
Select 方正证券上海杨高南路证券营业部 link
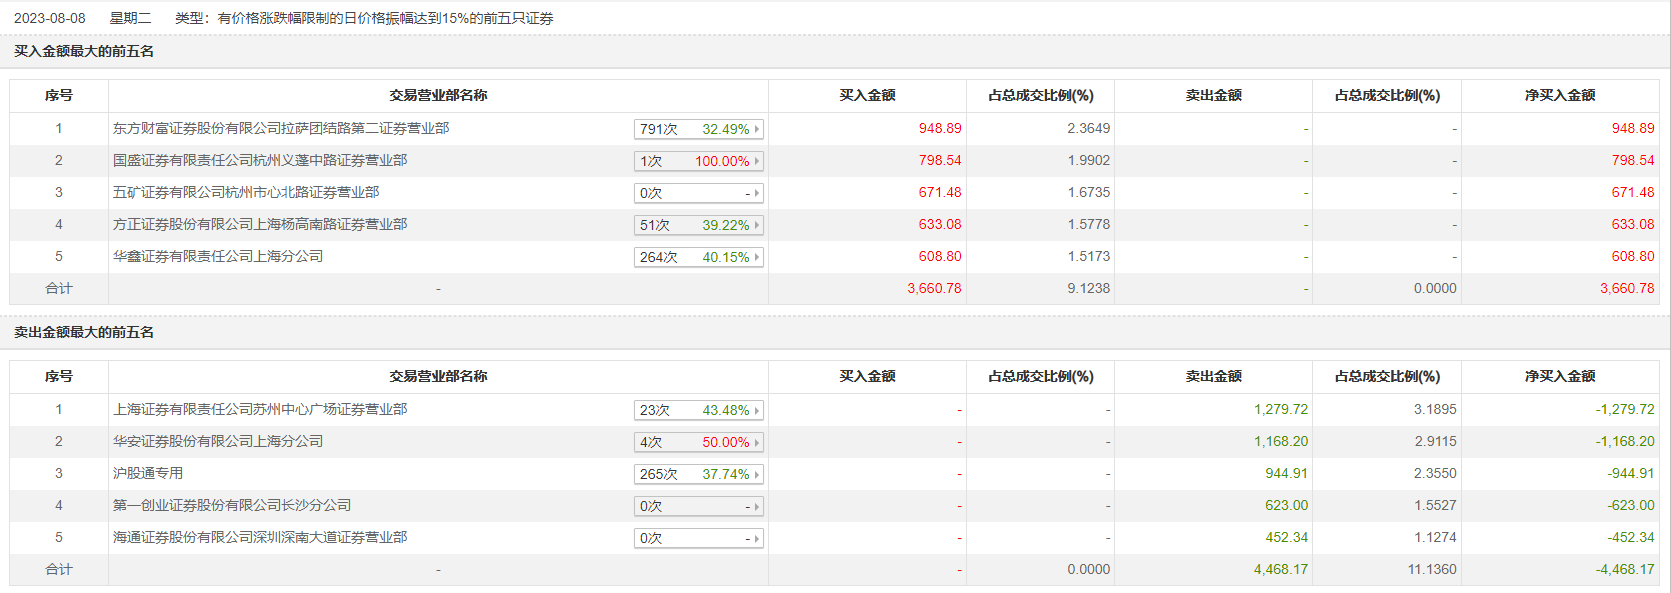tap(260, 224)
